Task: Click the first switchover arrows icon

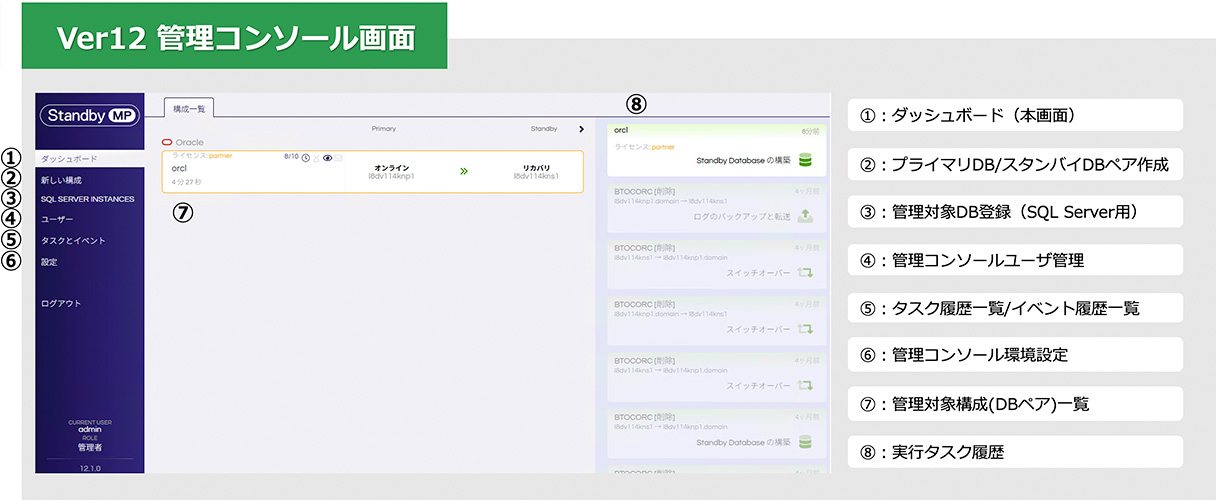Action: pyautogui.click(x=806, y=272)
